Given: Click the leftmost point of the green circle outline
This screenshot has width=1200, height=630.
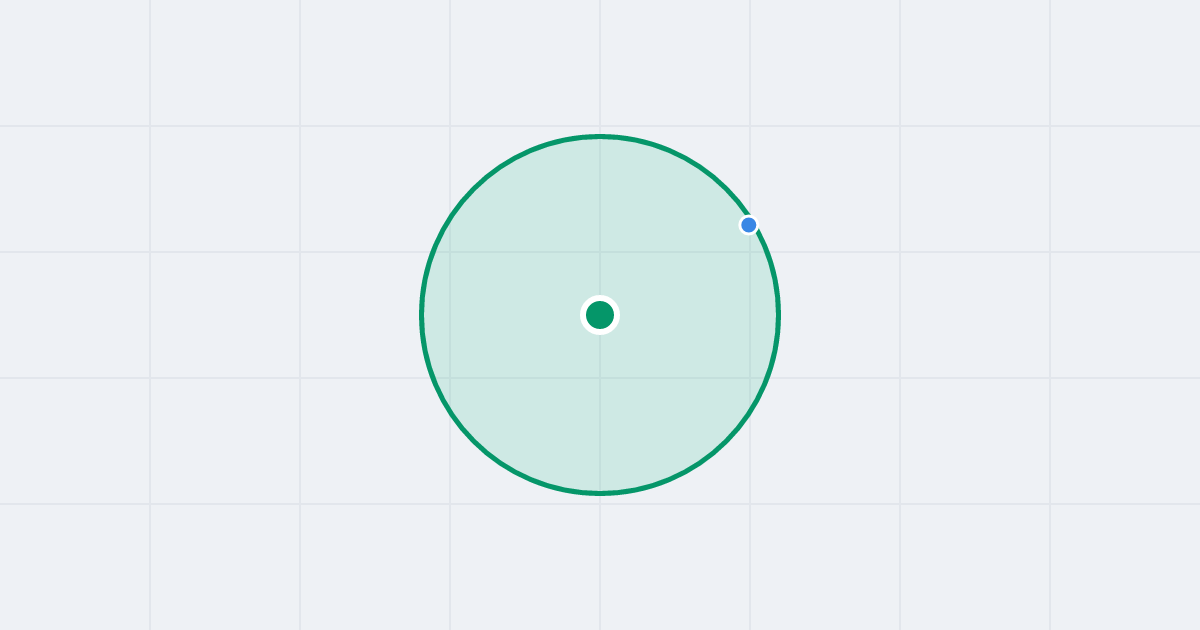Looking at the screenshot, I should click(x=422, y=315).
